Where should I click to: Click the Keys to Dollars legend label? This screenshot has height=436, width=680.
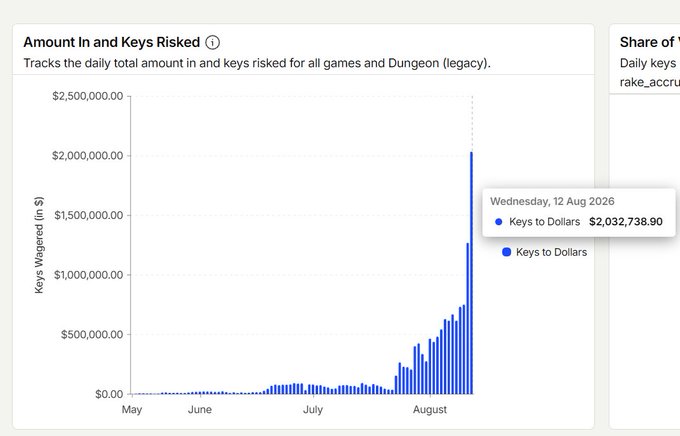pos(551,252)
